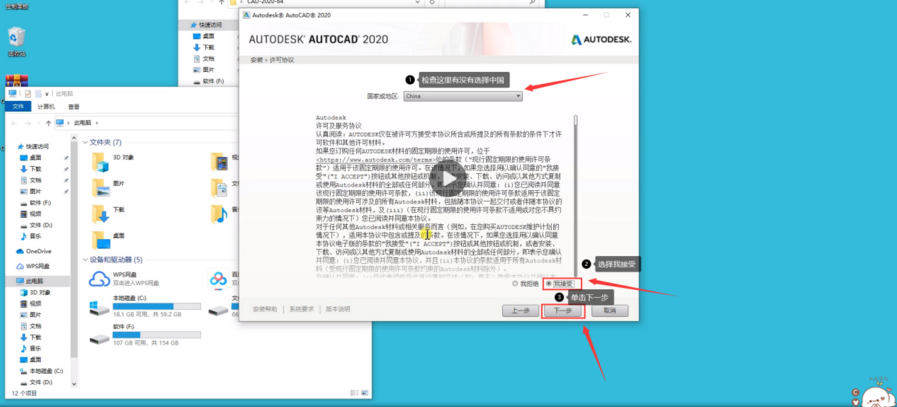The image size is (897, 407).
Task: Select 图片 in the back CAD-2020-64 Explorer window
Action: click(204, 70)
